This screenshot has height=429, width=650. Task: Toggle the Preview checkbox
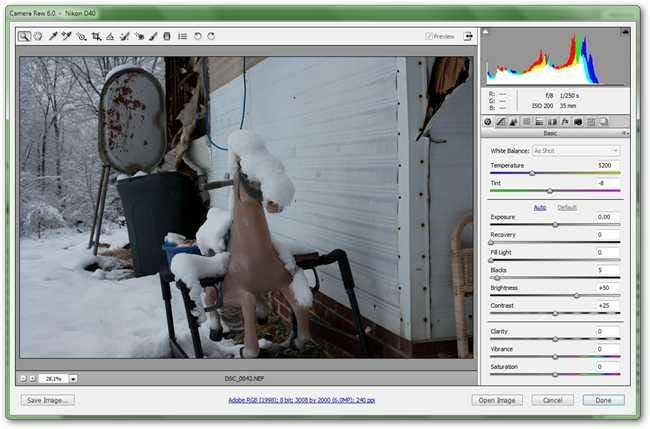tap(429, 36)
